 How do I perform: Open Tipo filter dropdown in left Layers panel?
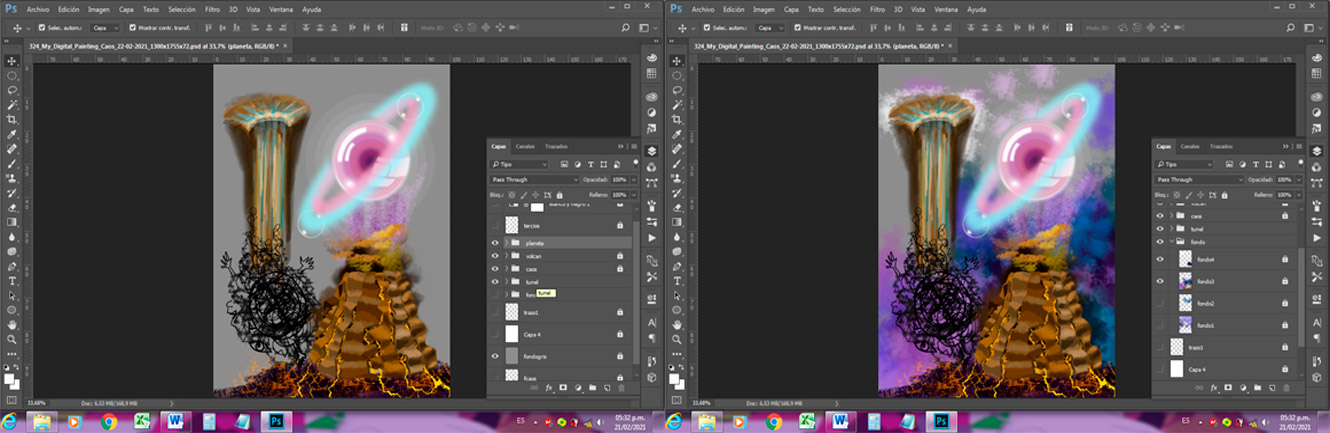pos(519,163)
